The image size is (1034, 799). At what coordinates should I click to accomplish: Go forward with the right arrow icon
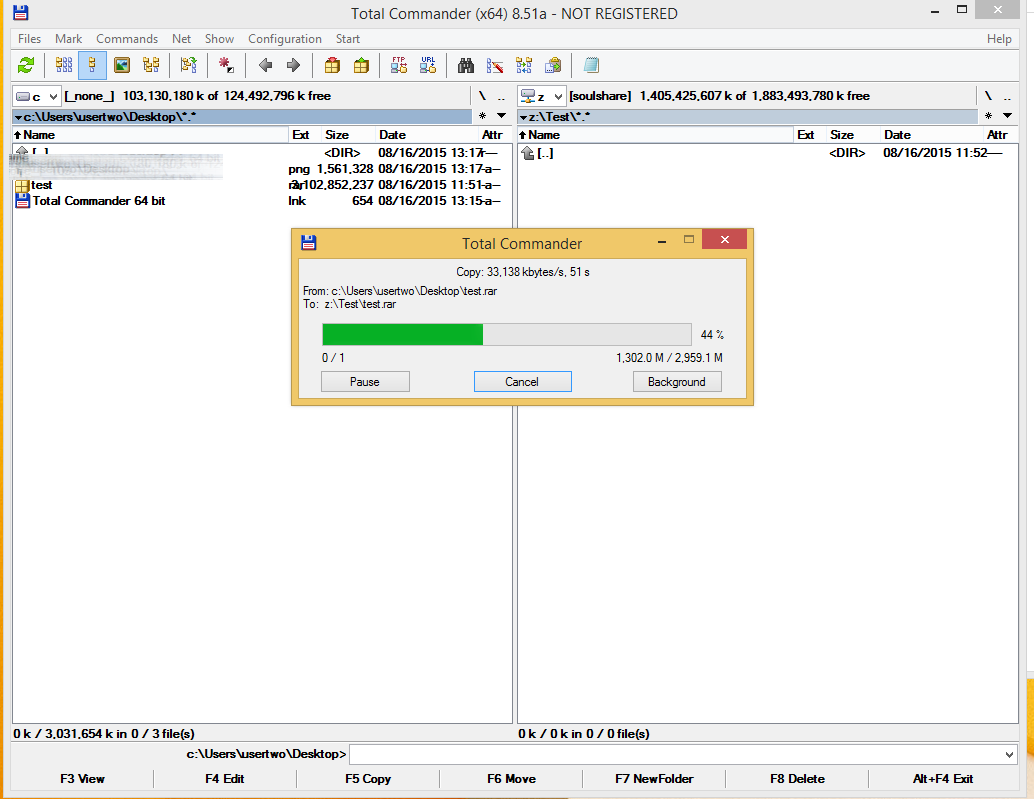pos(293,65)
